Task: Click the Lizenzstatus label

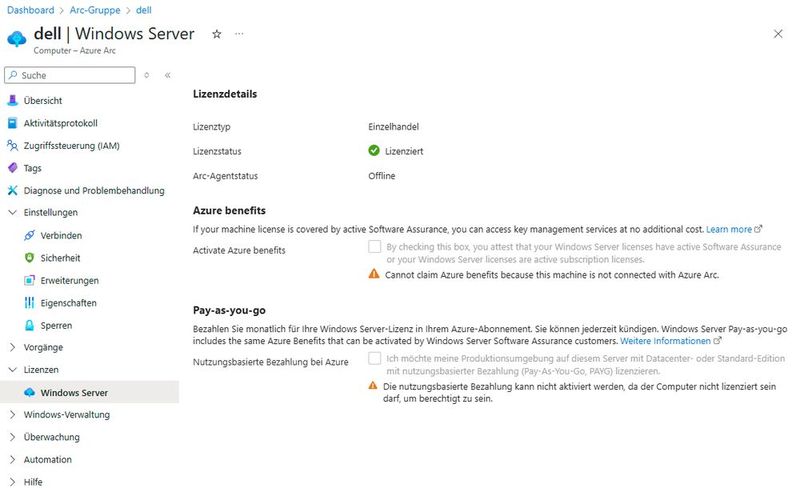Action: [217, 151]
